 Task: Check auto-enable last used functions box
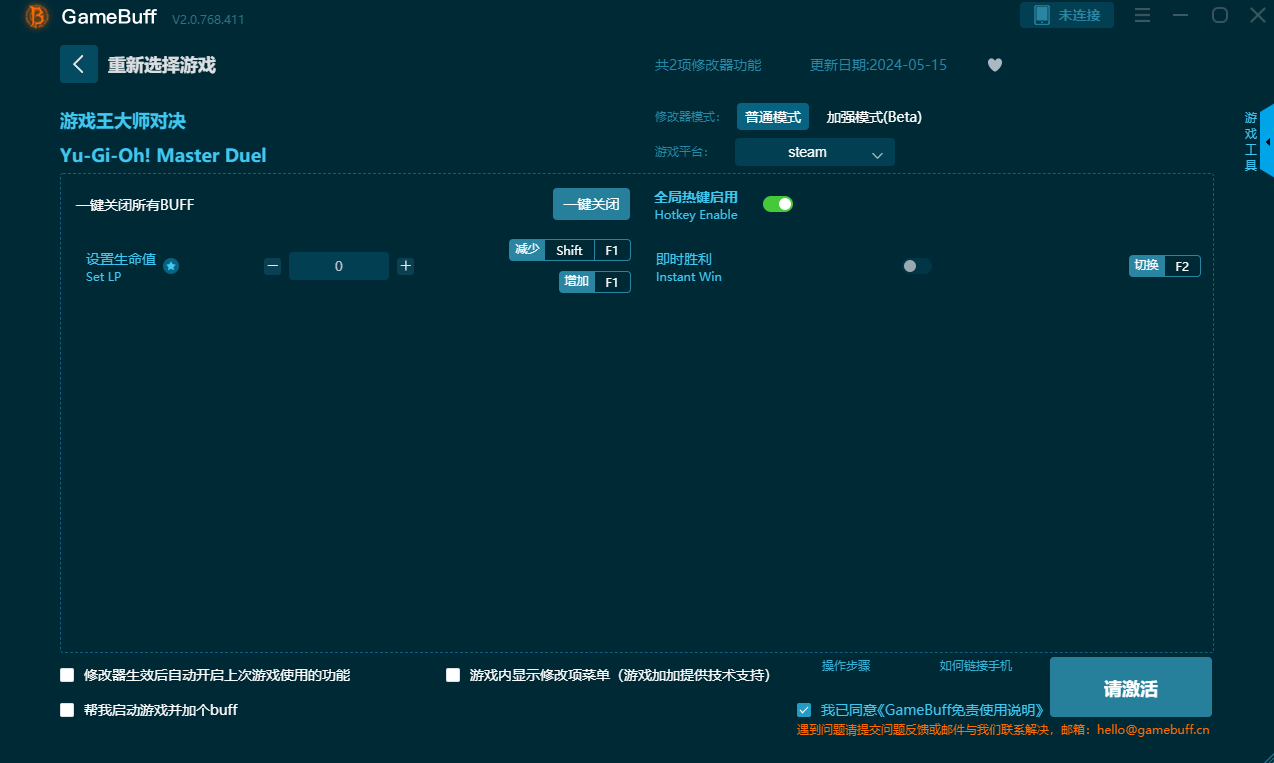tap(67, 675)
